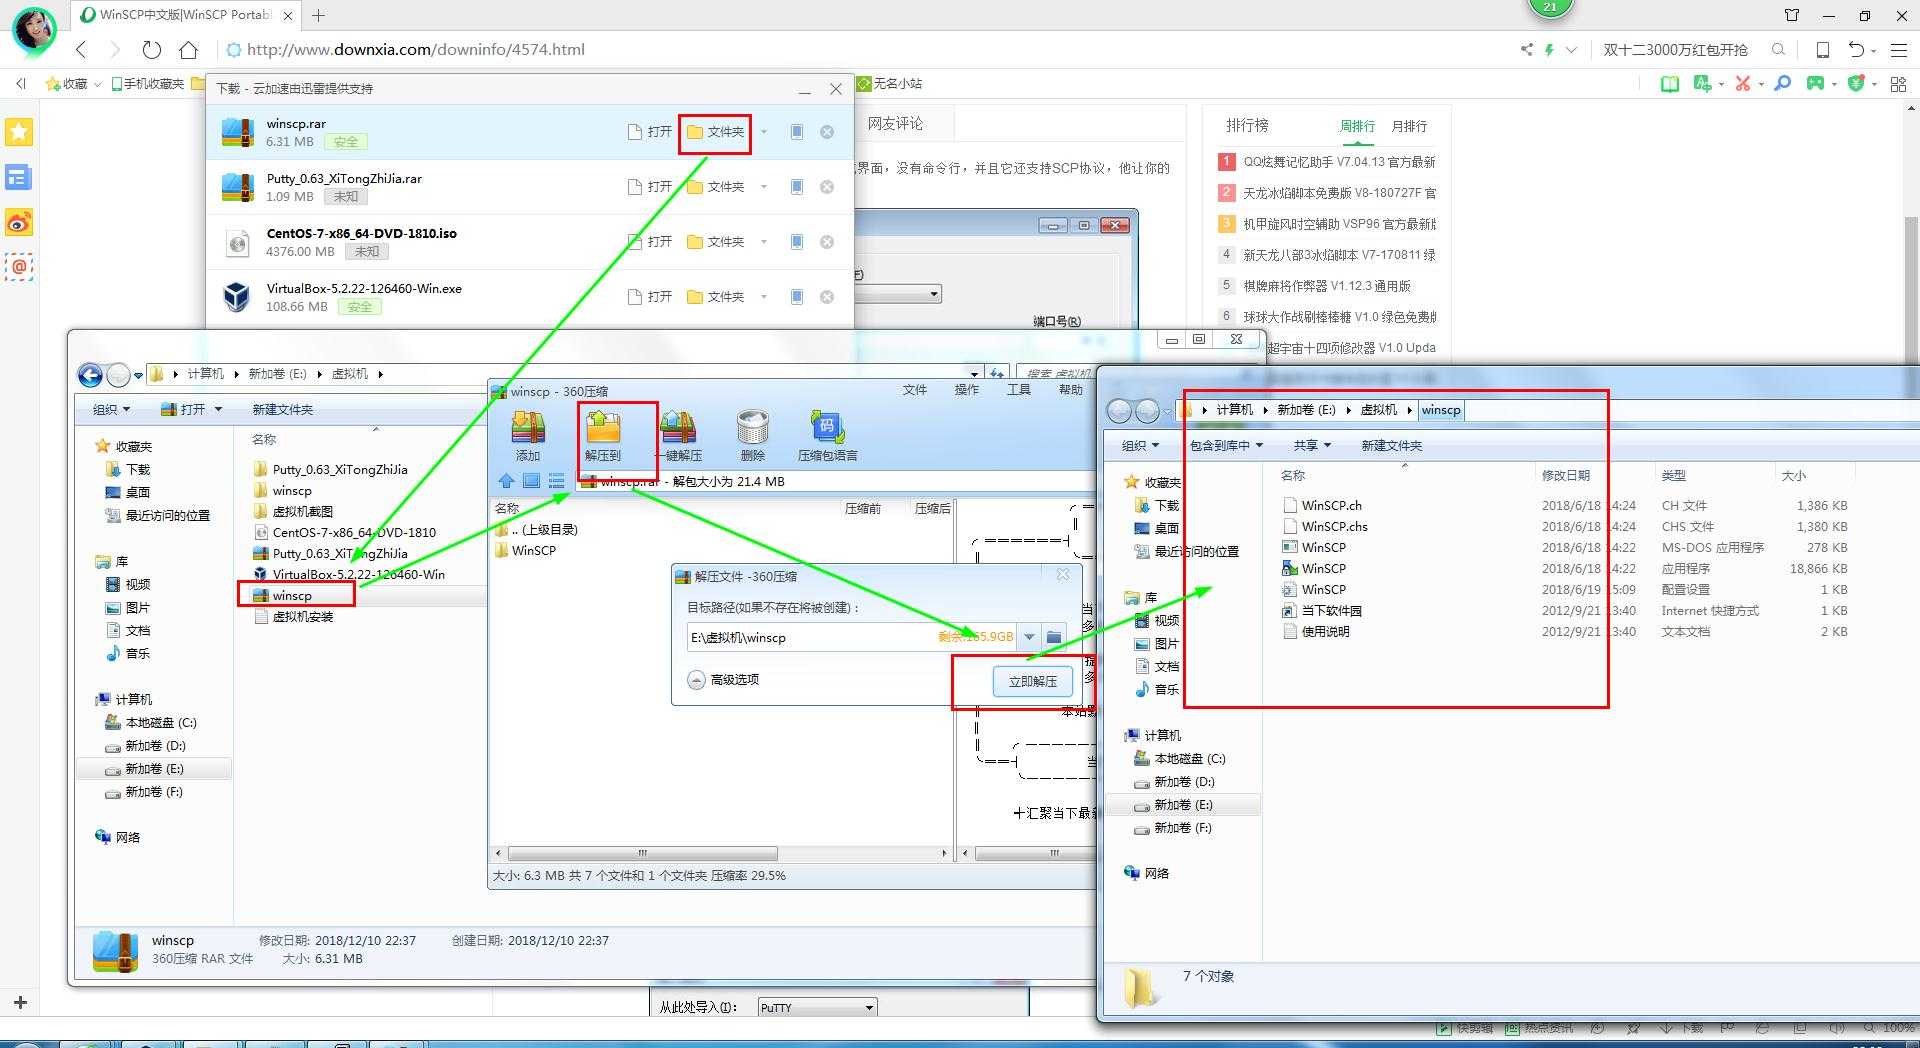The image size is (1920, 1048).
Task: Open 包含到库中 dropdown in right explorer
Action: 1226,445
